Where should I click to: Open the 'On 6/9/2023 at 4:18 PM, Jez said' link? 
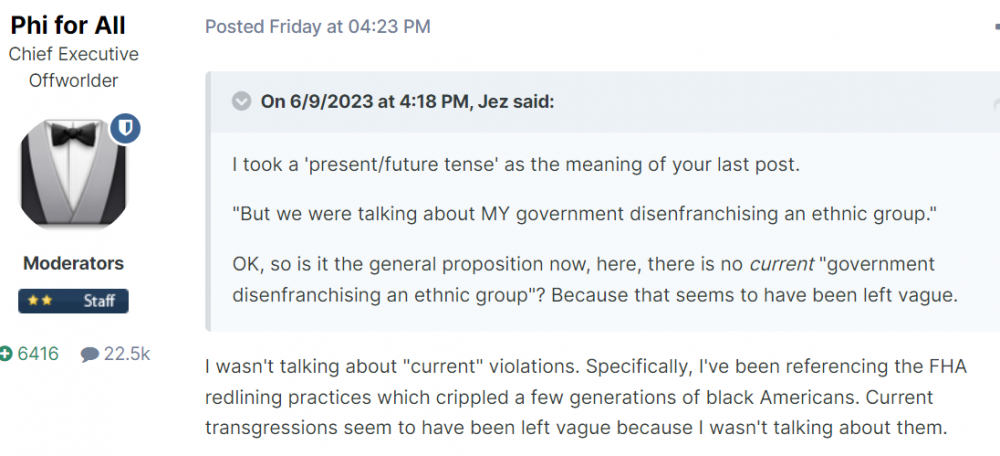click(x=407, y=101)
